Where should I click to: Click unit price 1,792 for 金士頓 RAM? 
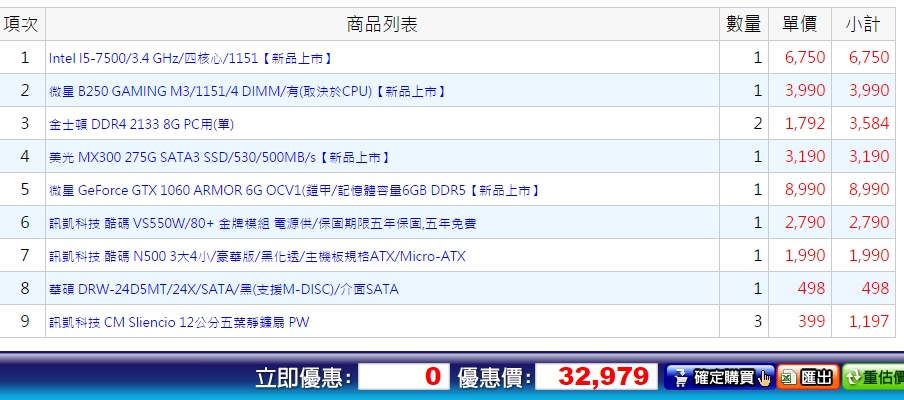point(805,123)
